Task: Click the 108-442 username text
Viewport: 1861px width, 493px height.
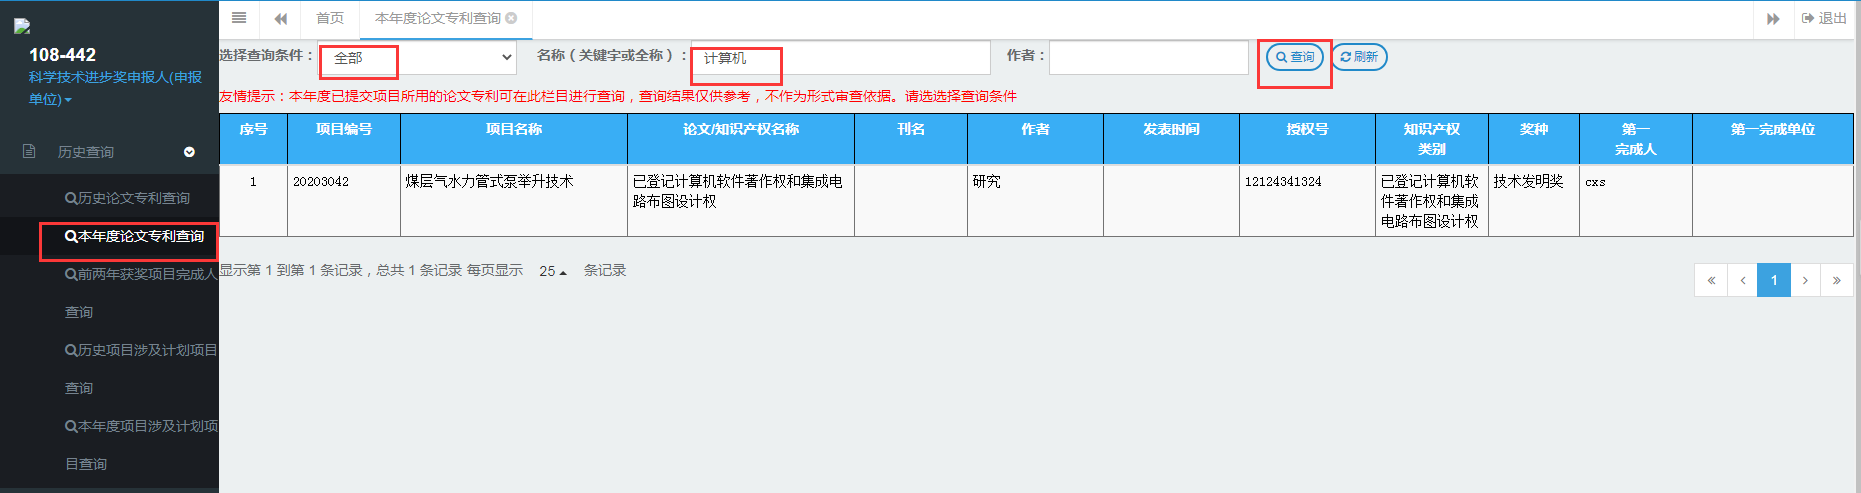Action: [62, 55]
